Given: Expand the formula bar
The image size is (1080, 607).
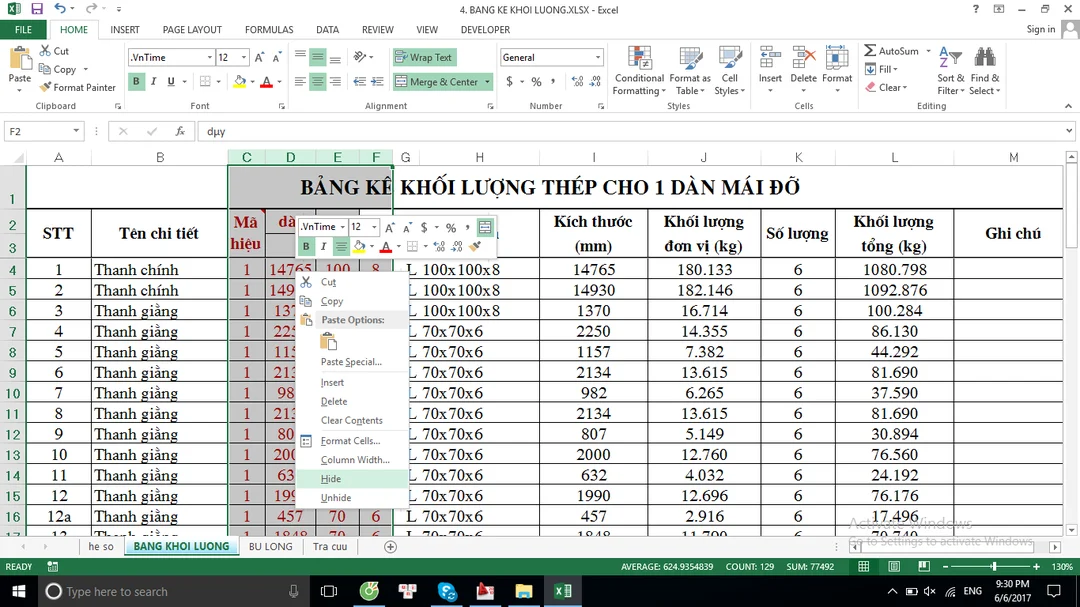Looking at the screenshot, I should (1068, 131).
